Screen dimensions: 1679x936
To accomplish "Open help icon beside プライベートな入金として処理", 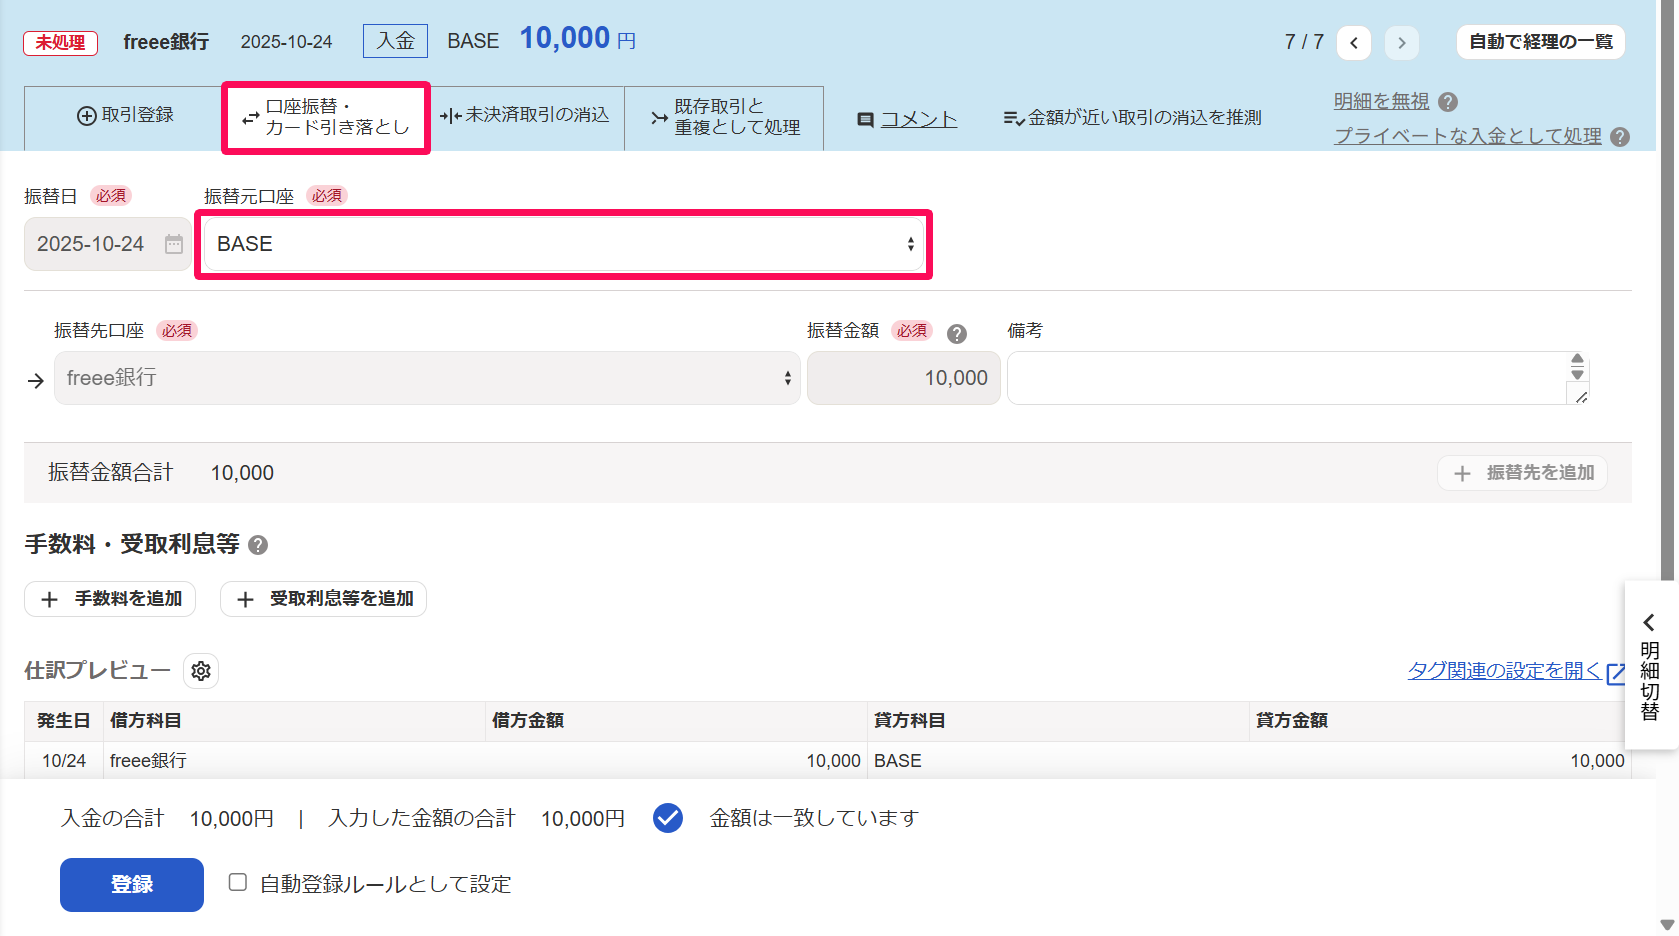I will tap(1620, 137).
